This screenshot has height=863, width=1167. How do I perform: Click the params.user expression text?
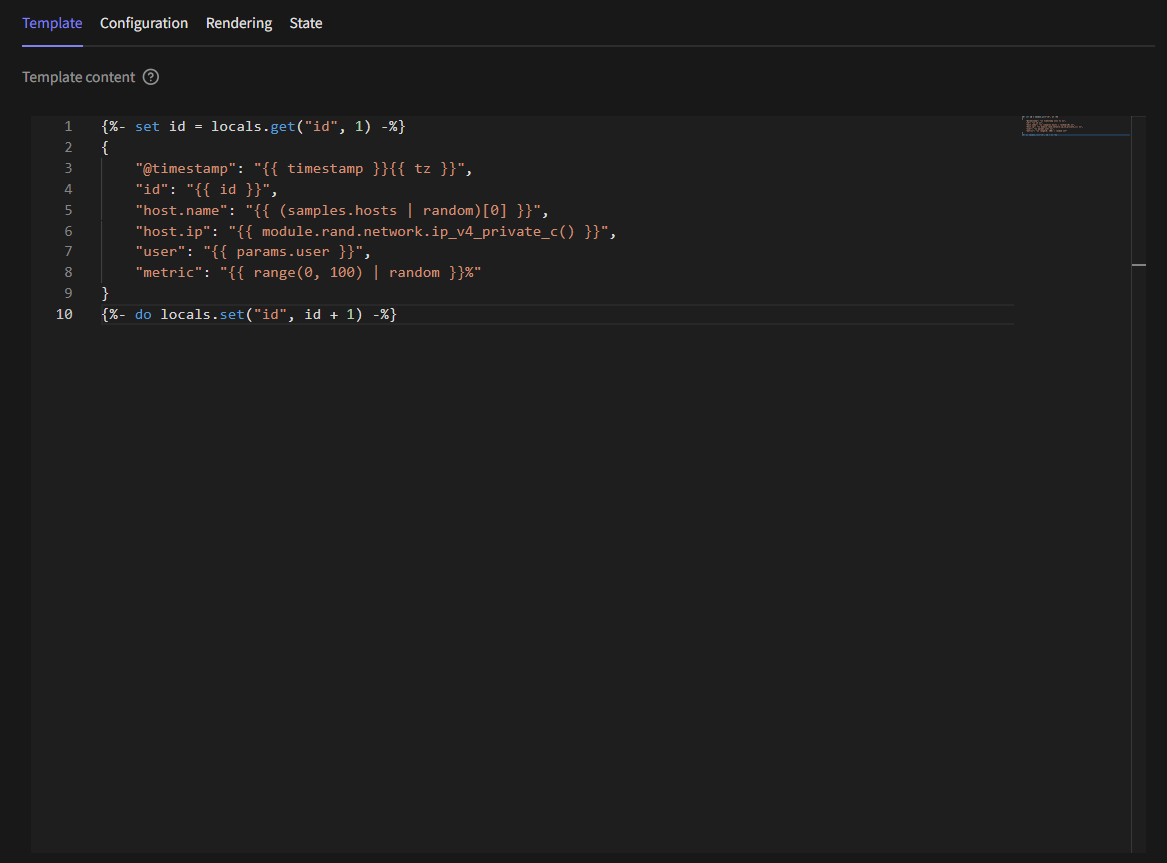(282, 251)
